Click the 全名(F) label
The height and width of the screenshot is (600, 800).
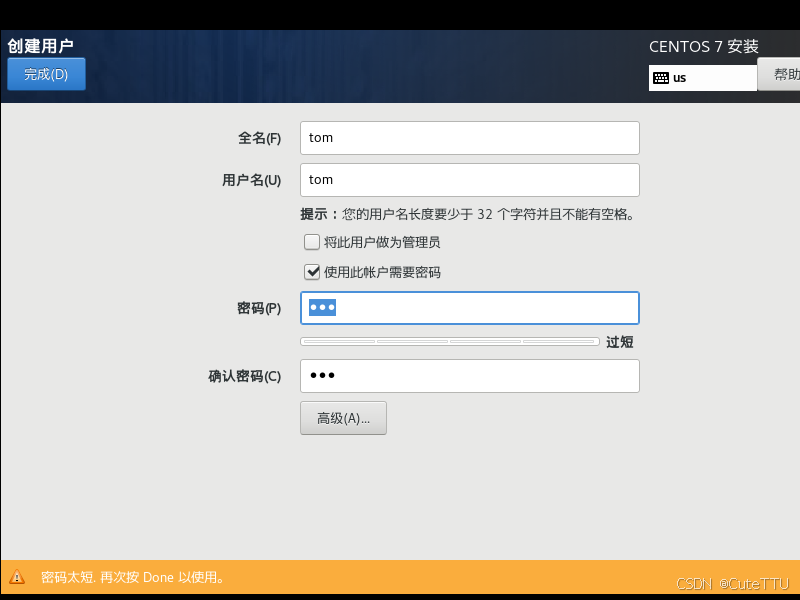click(259, 138)
